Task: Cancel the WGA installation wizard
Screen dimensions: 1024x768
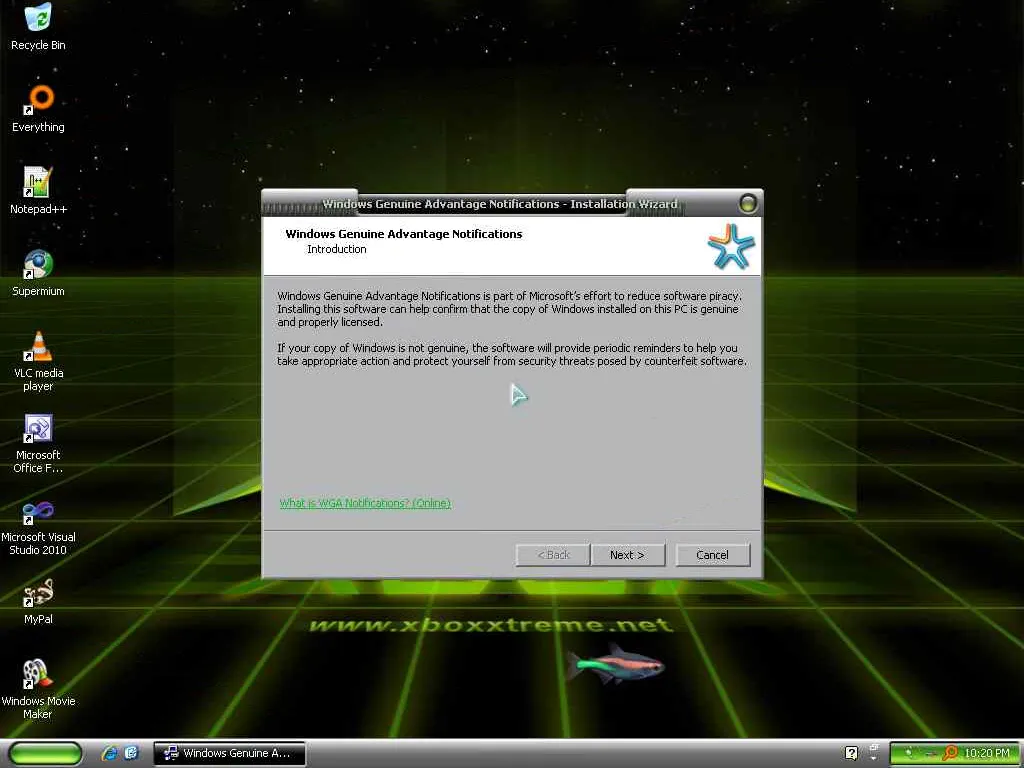Action: point(712,555)
